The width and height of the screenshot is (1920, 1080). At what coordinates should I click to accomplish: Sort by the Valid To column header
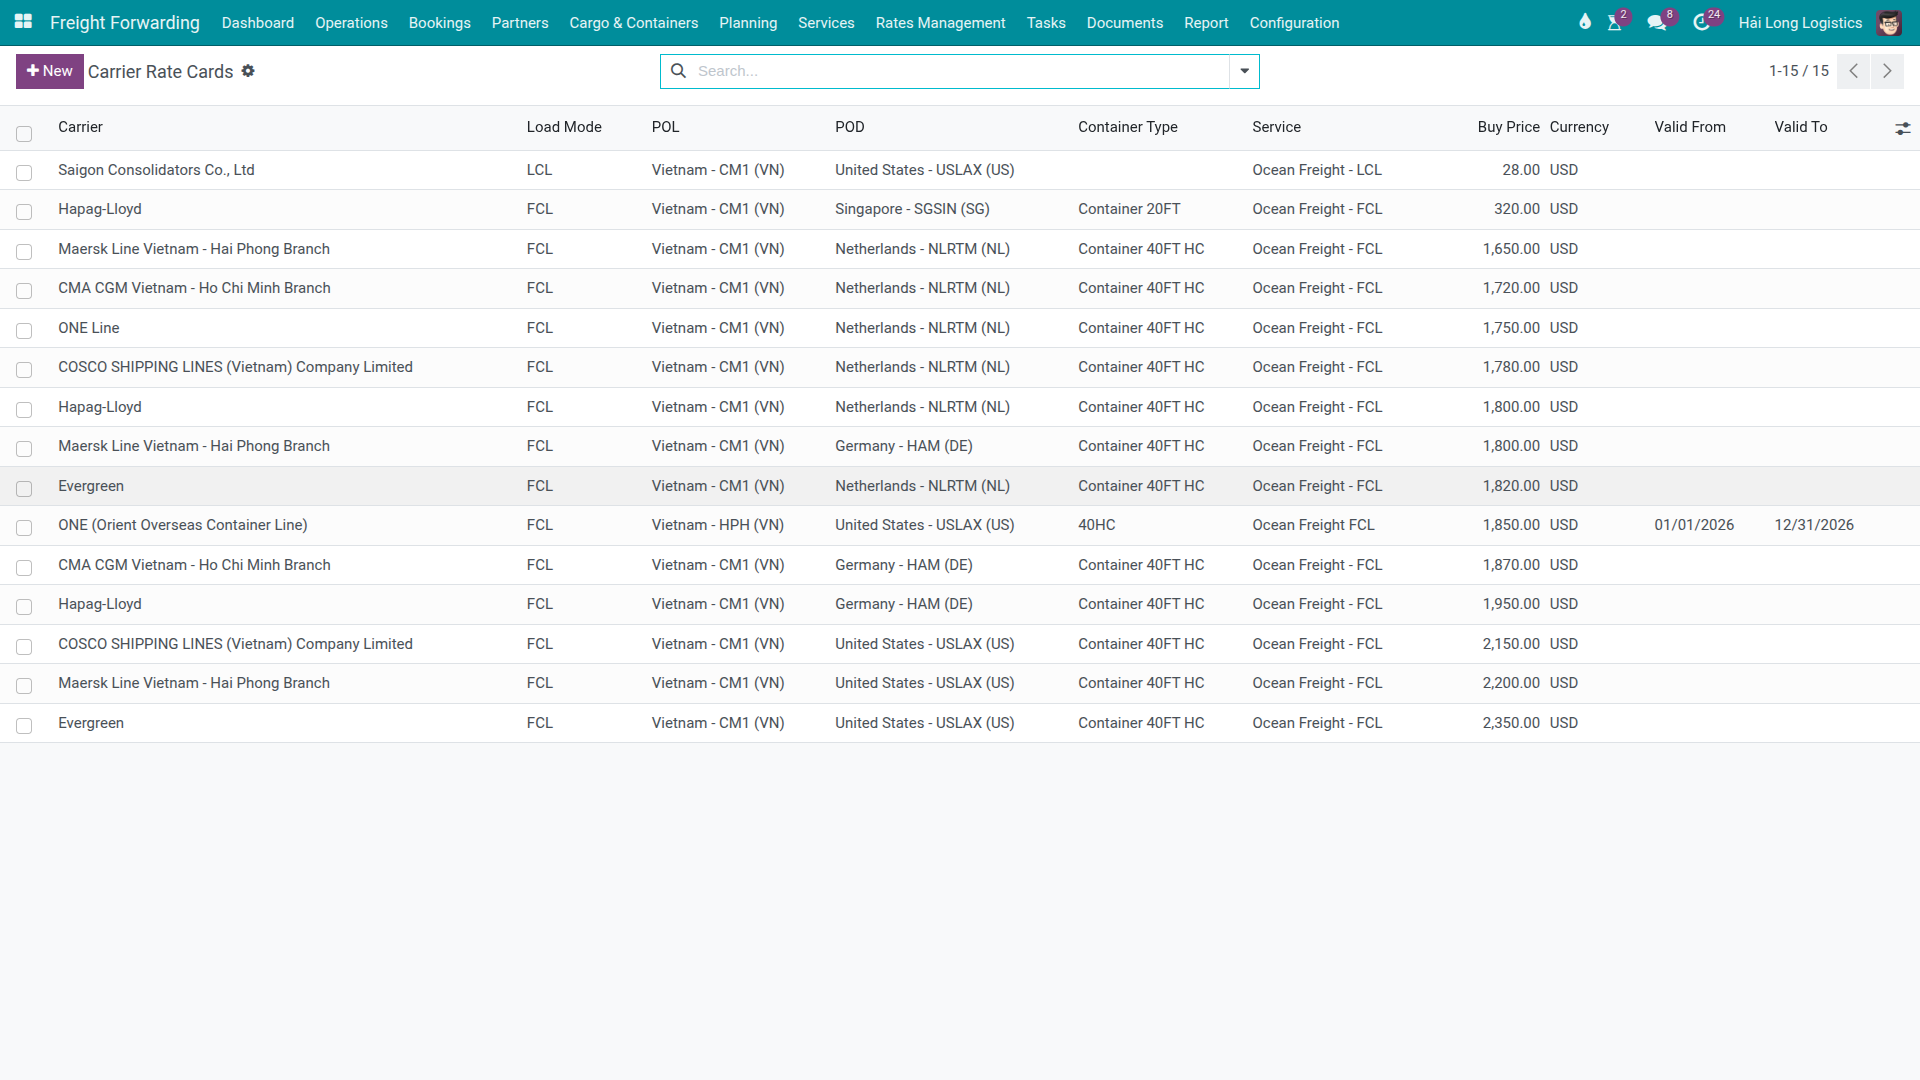pos(1800,127)
